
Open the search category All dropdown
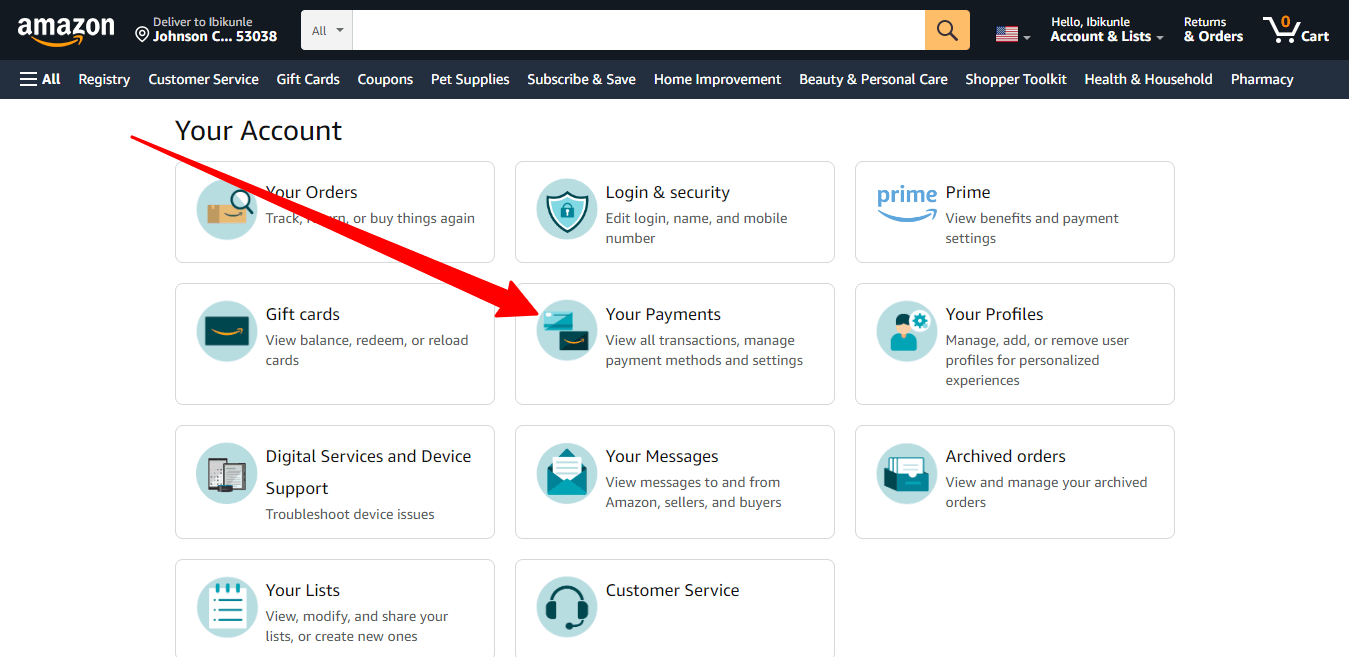[x=327, y=30]
